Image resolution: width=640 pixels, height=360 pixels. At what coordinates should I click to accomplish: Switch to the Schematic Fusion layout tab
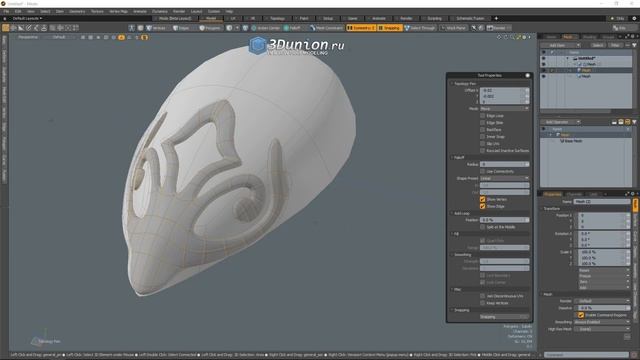[470, 18]
